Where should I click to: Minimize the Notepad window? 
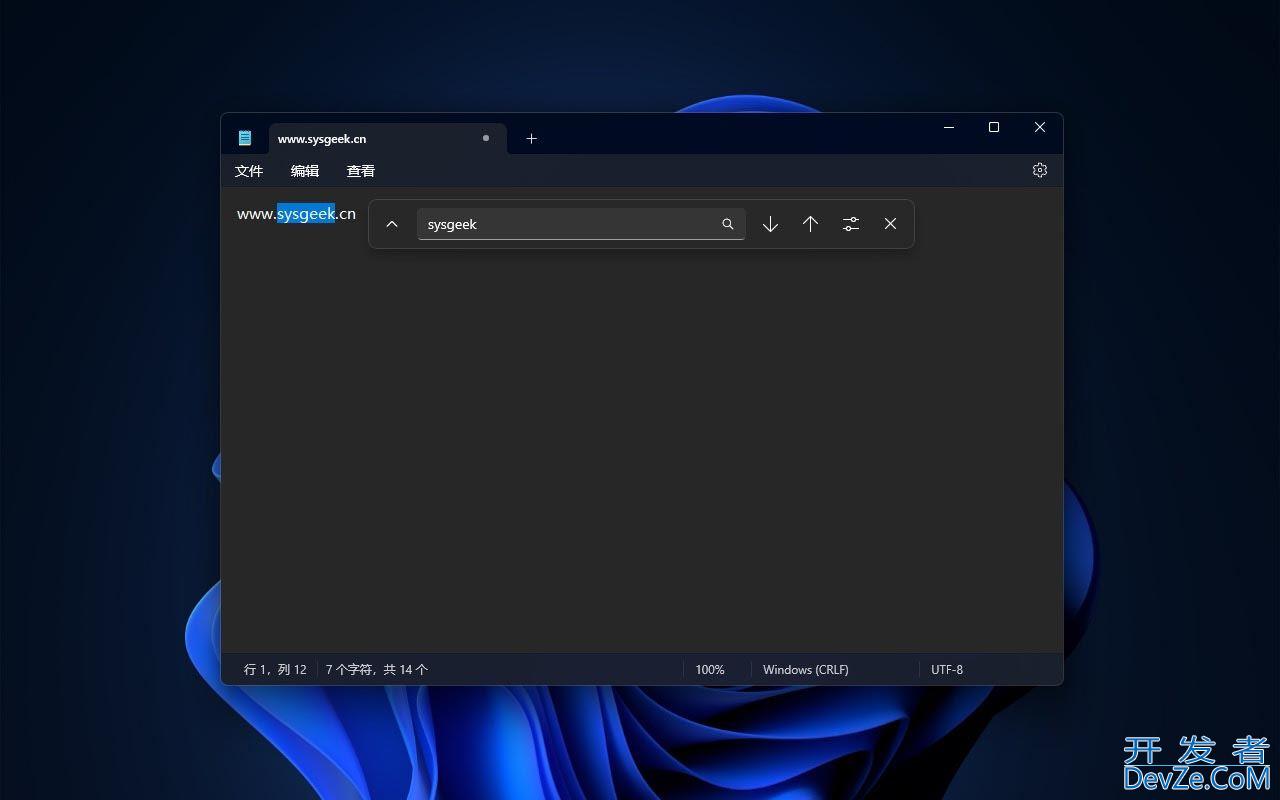click(x=949, y=127)
